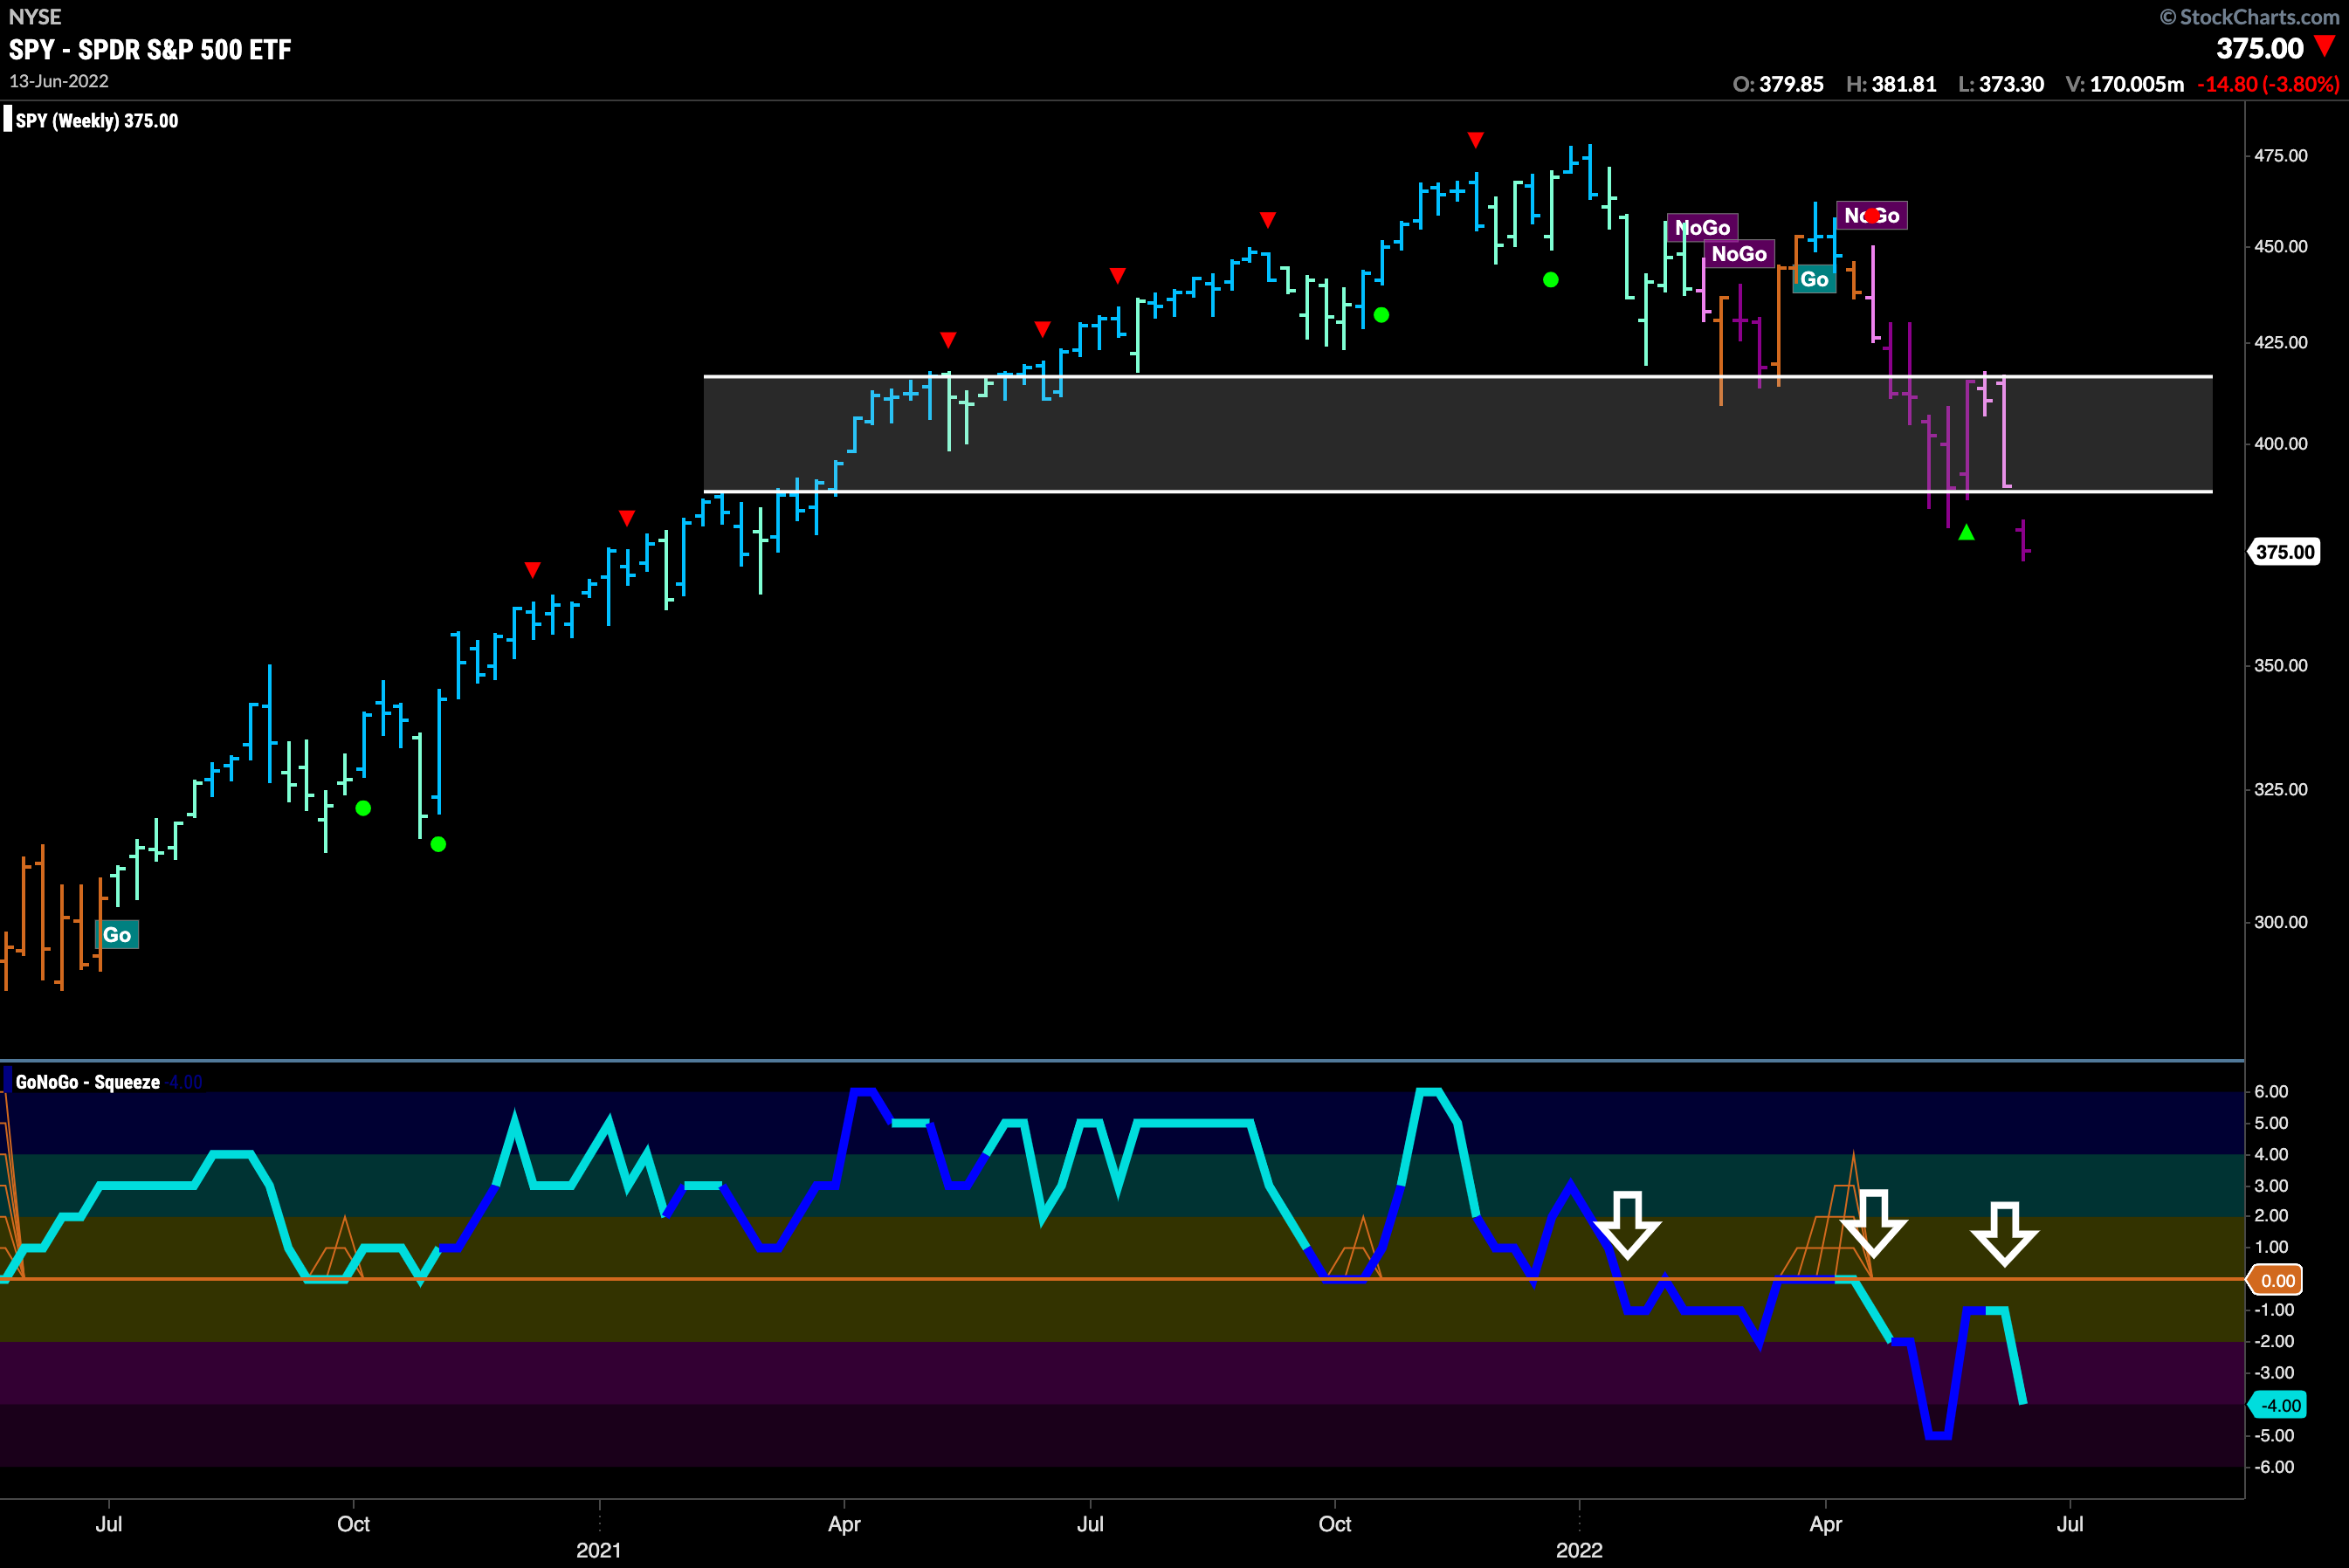2349x1568 pixels.
Task: Click the 325.00 price axis label
Action: pyautogui.click(x=2281, y=790)
